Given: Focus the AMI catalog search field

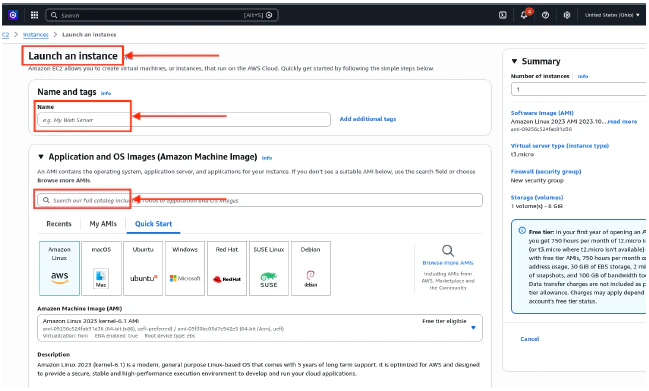Looking at the screenshot, I should coord(260,200).
